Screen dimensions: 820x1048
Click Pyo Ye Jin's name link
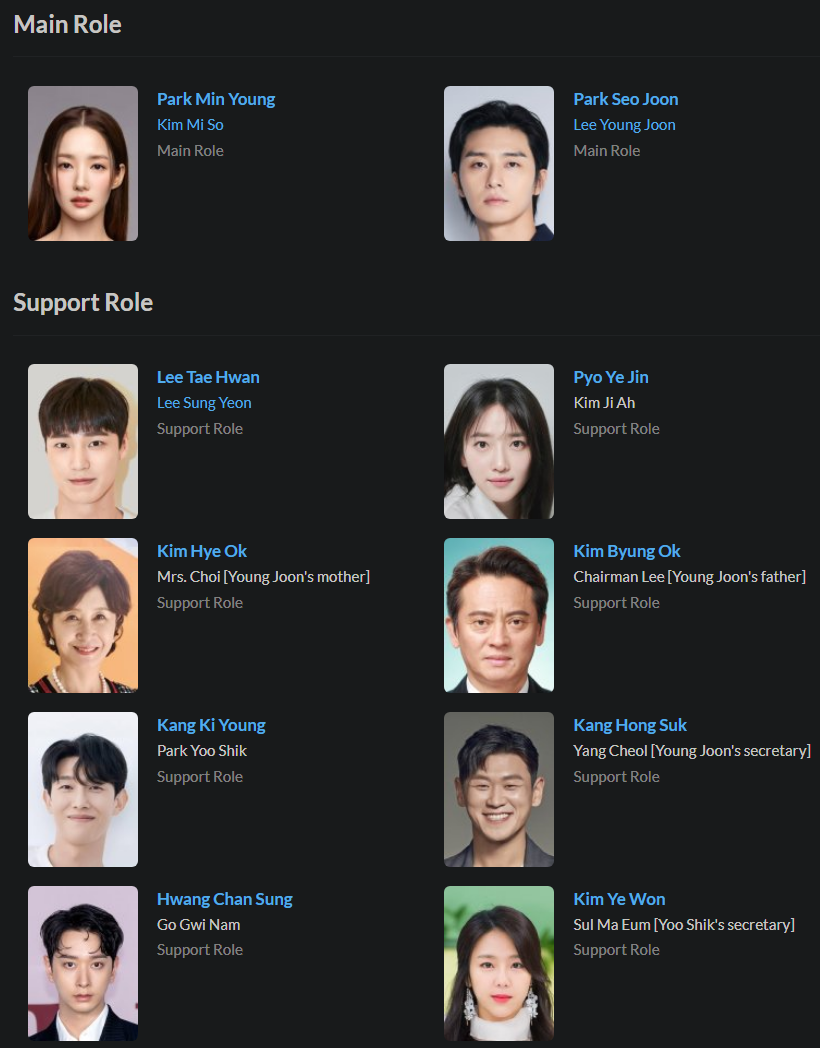click(611, 377)
